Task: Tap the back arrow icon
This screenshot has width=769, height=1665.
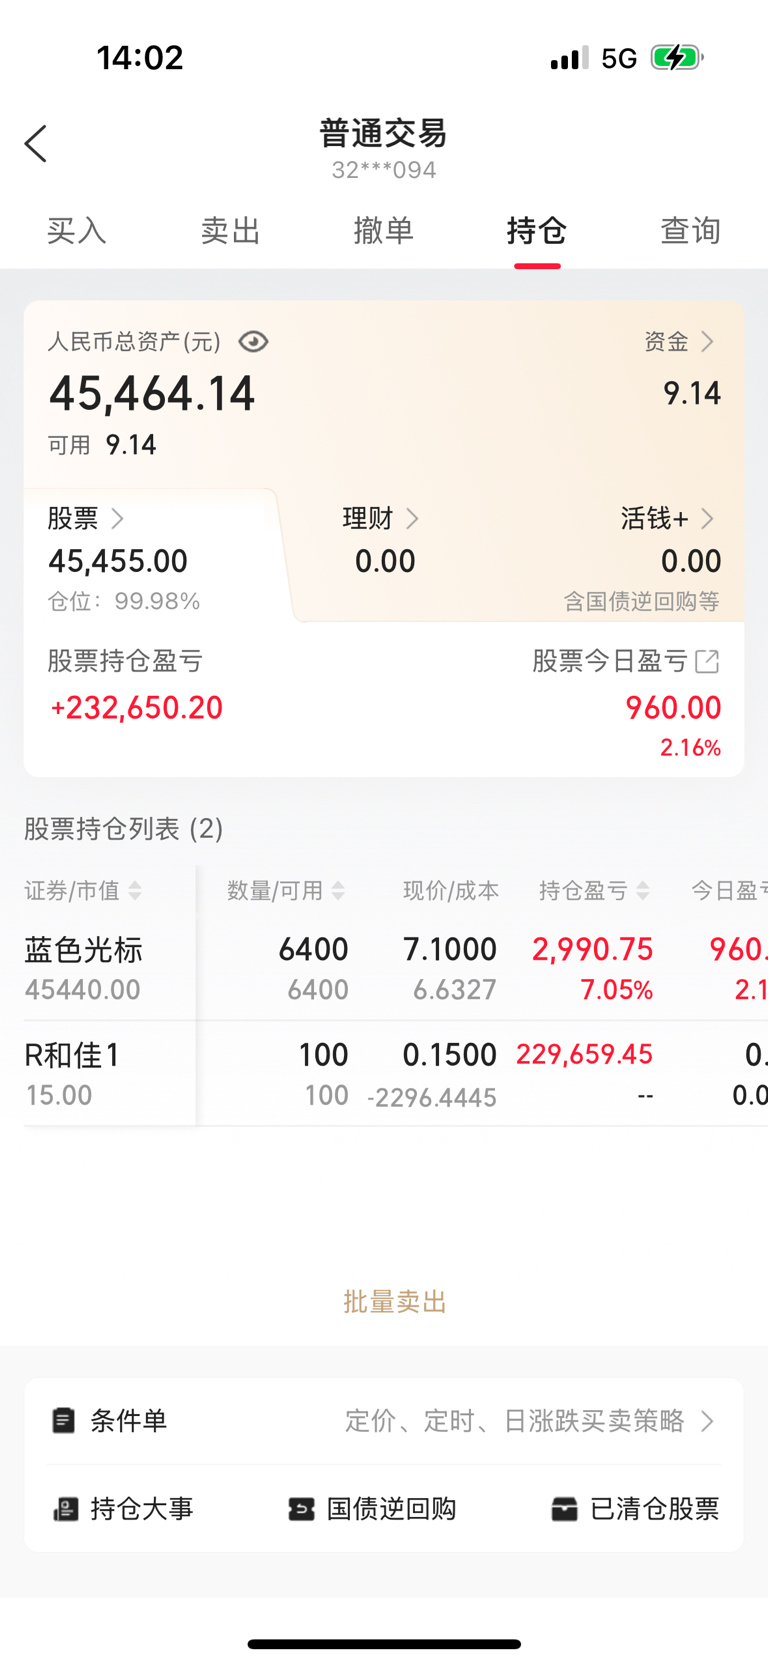Action: (36, 144)
